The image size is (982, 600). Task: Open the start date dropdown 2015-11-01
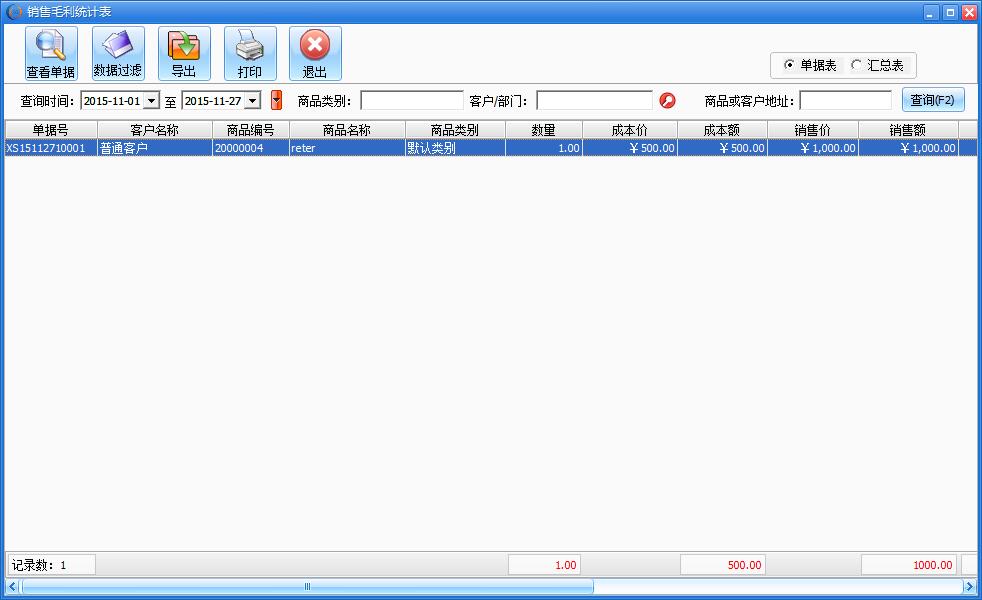(x=152, y=100)
